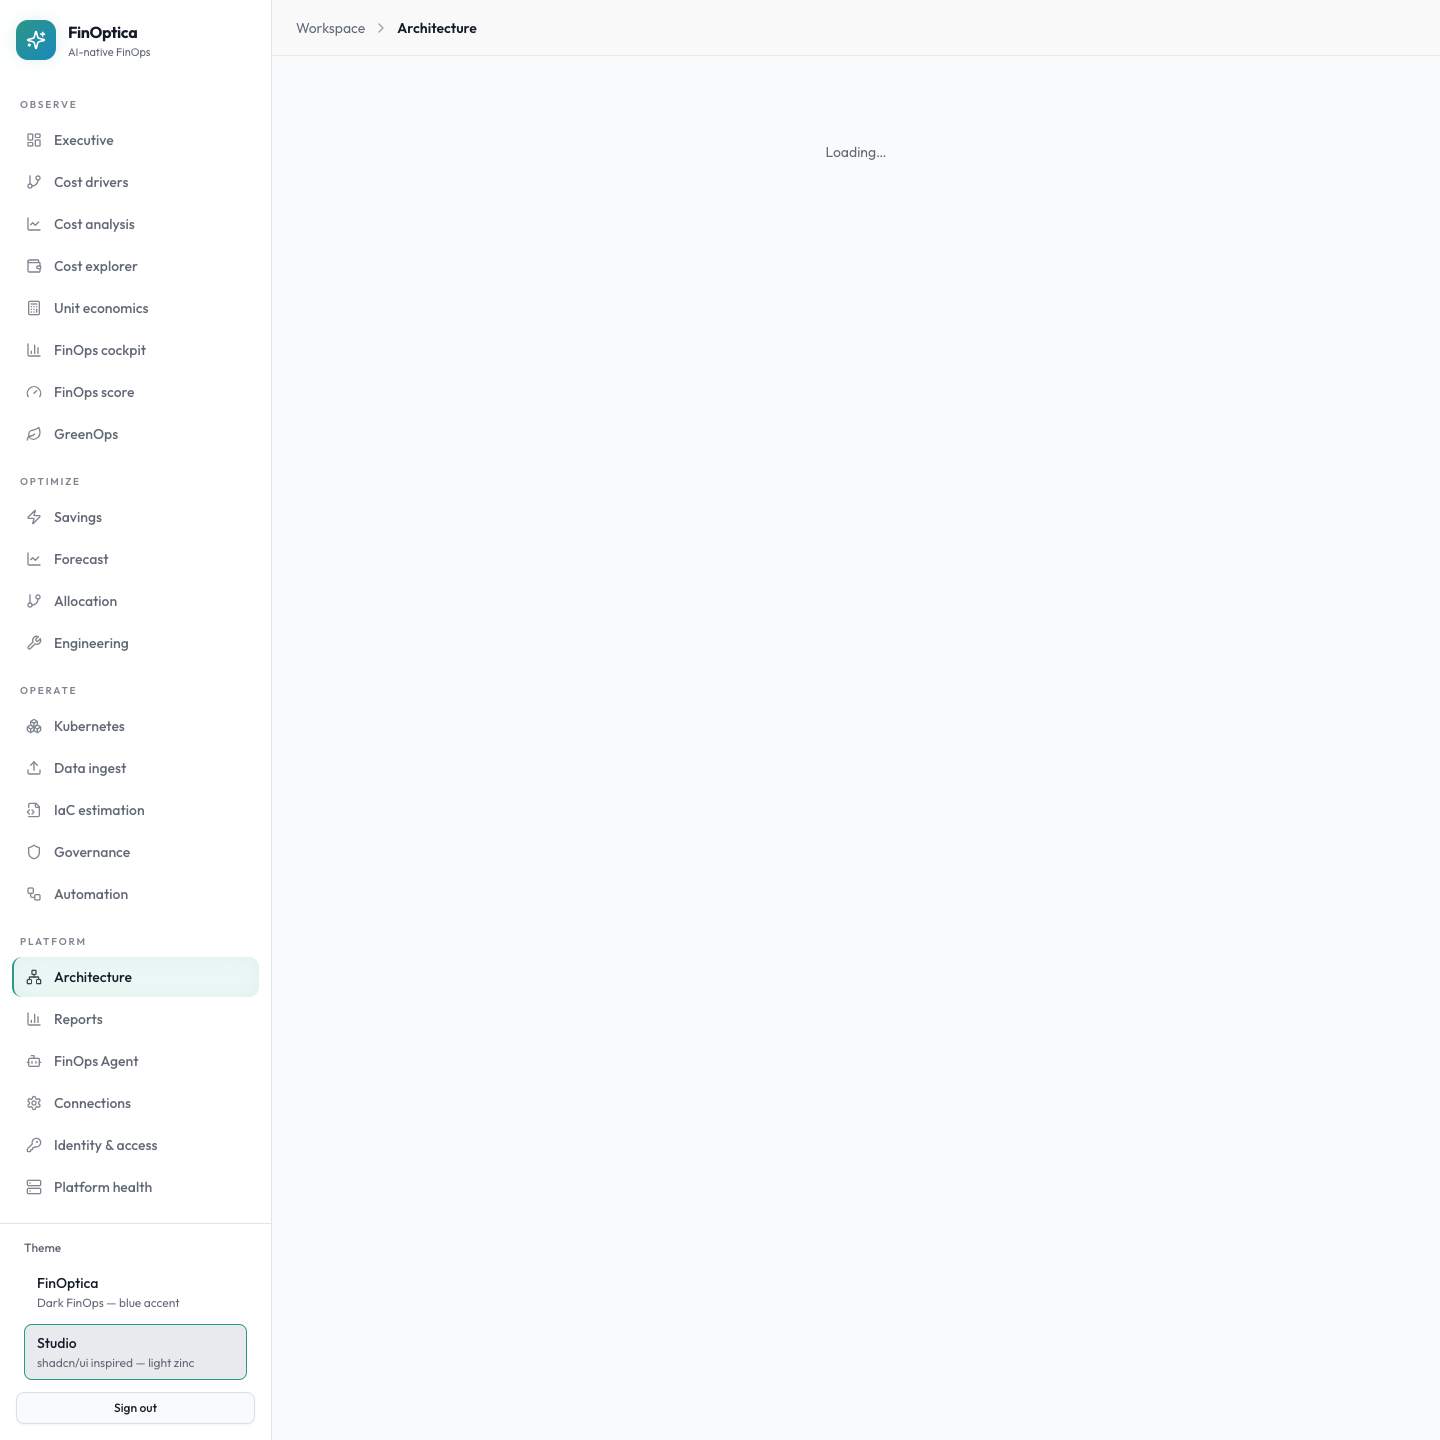Image resolution: width=1440 pixels, height=1440 pixels.
Task: Click the FinOptica sparkle logo icon
Action: click(36, 40)
